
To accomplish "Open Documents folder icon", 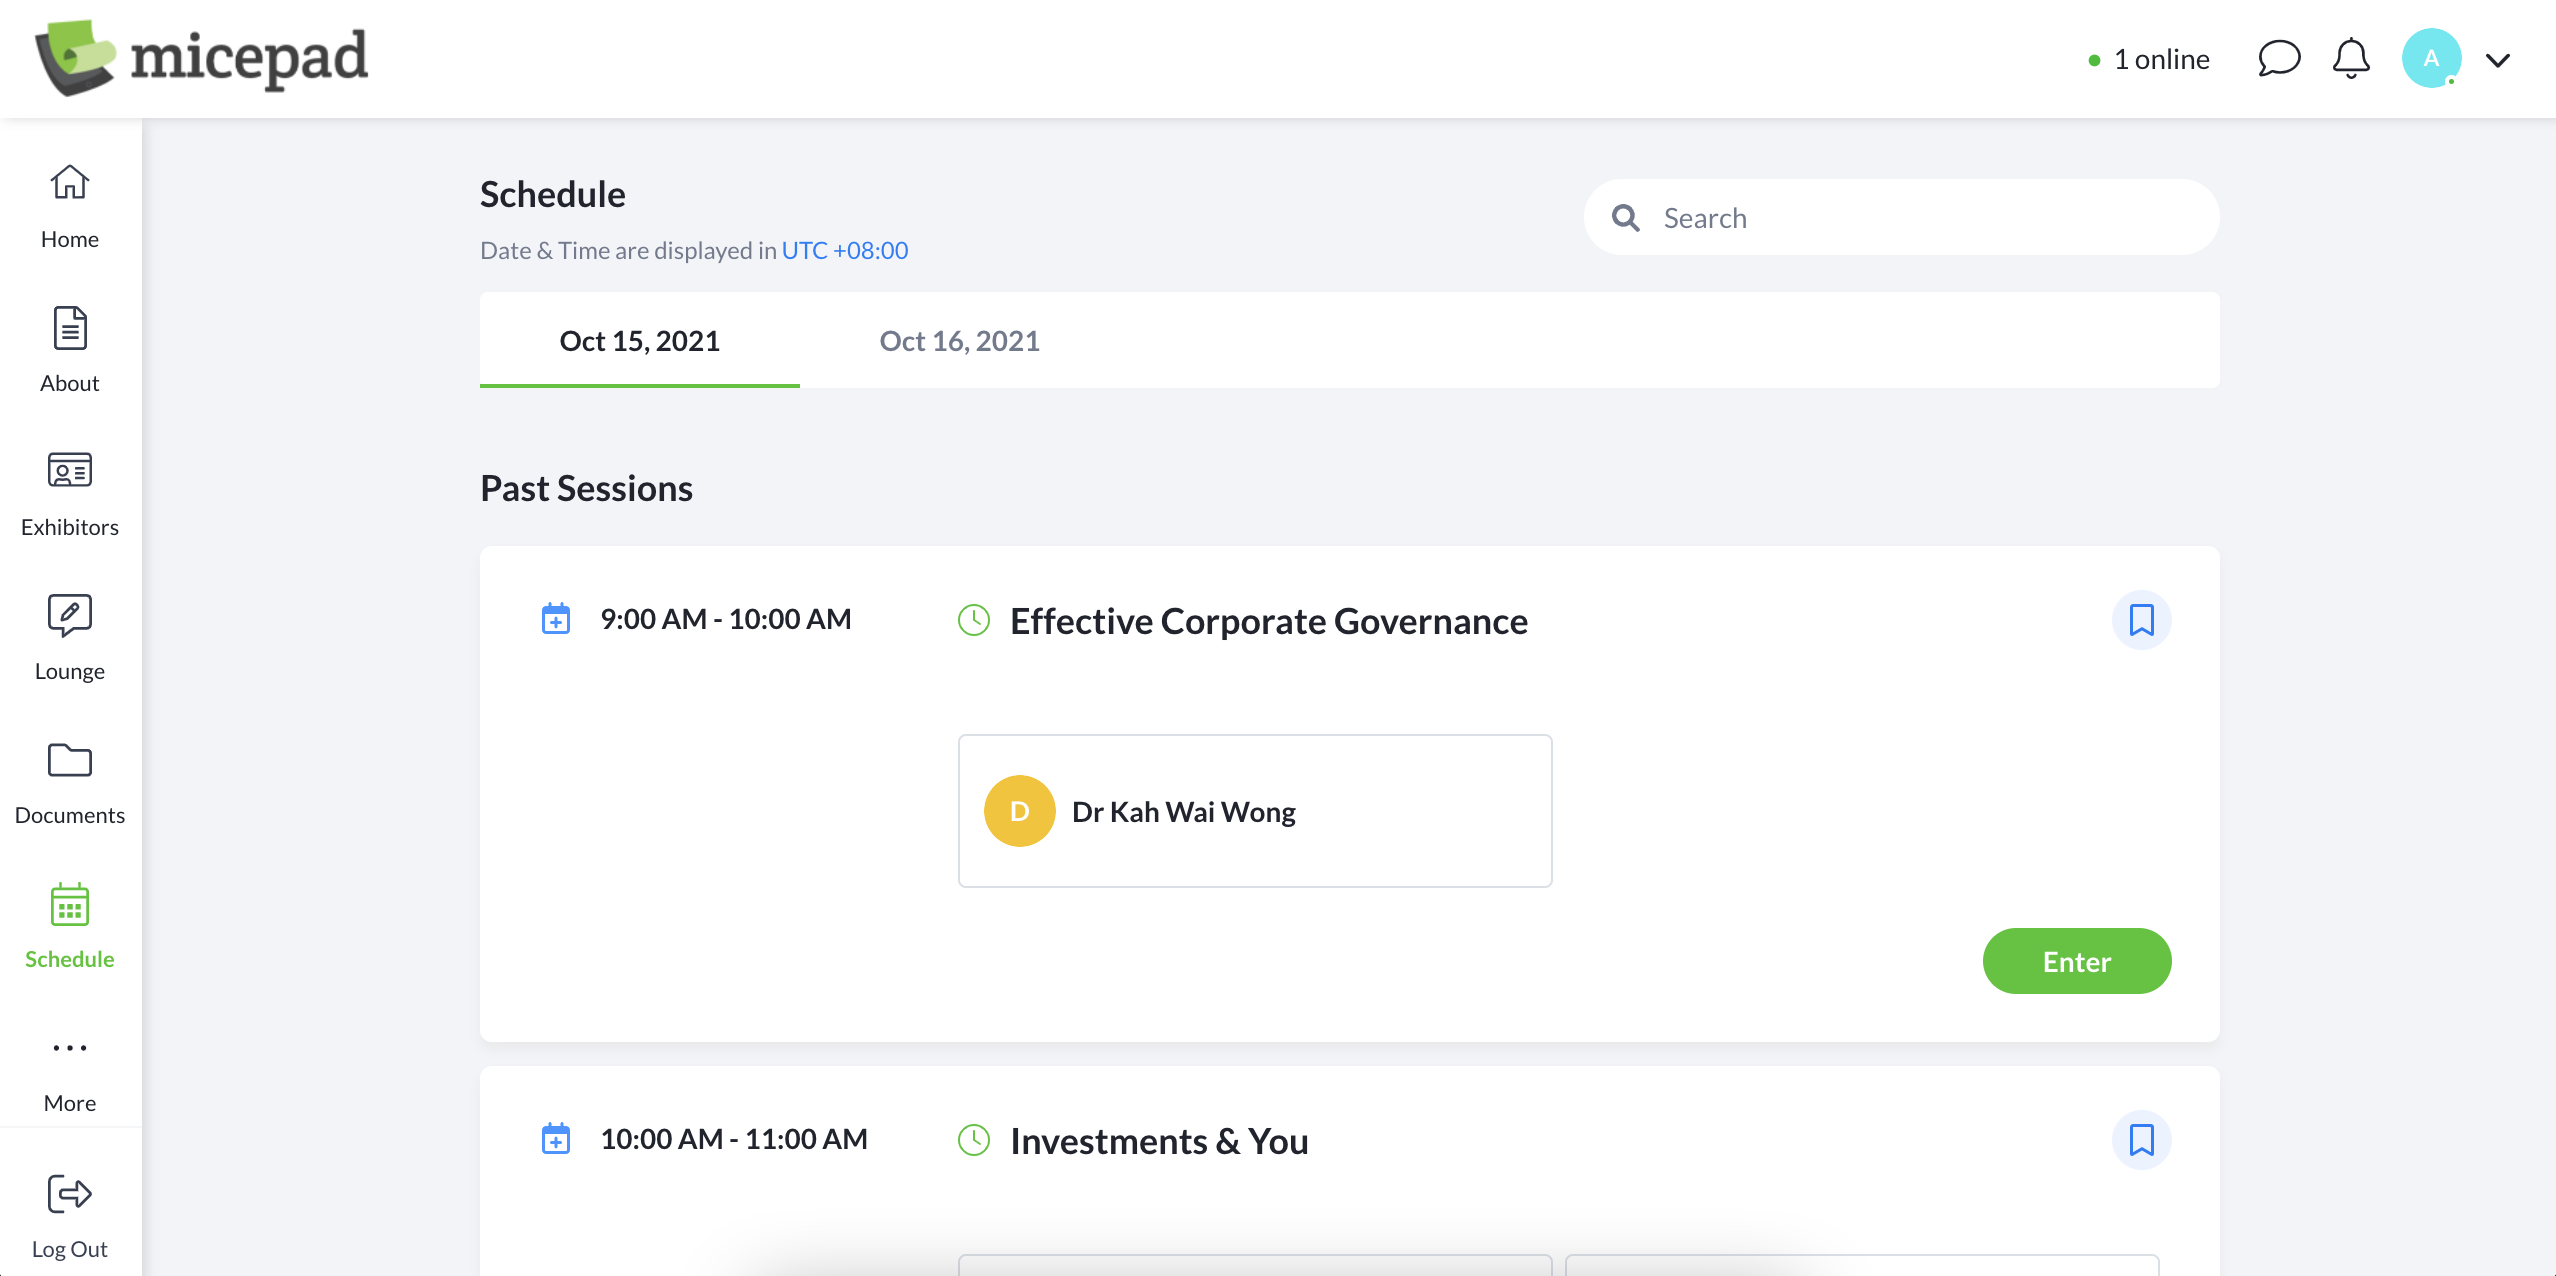I will click(x=69, y=761).
